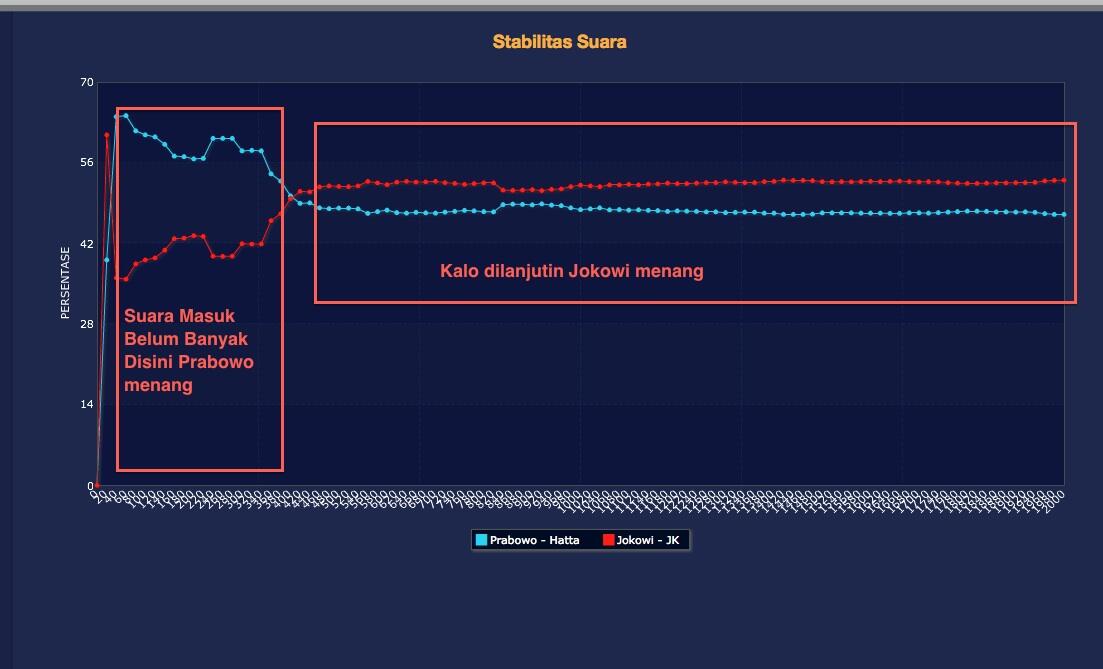1103x669 pixels.
Task: Select the final Jokowi - JK data point at 2000
Action: point(1064,181)
